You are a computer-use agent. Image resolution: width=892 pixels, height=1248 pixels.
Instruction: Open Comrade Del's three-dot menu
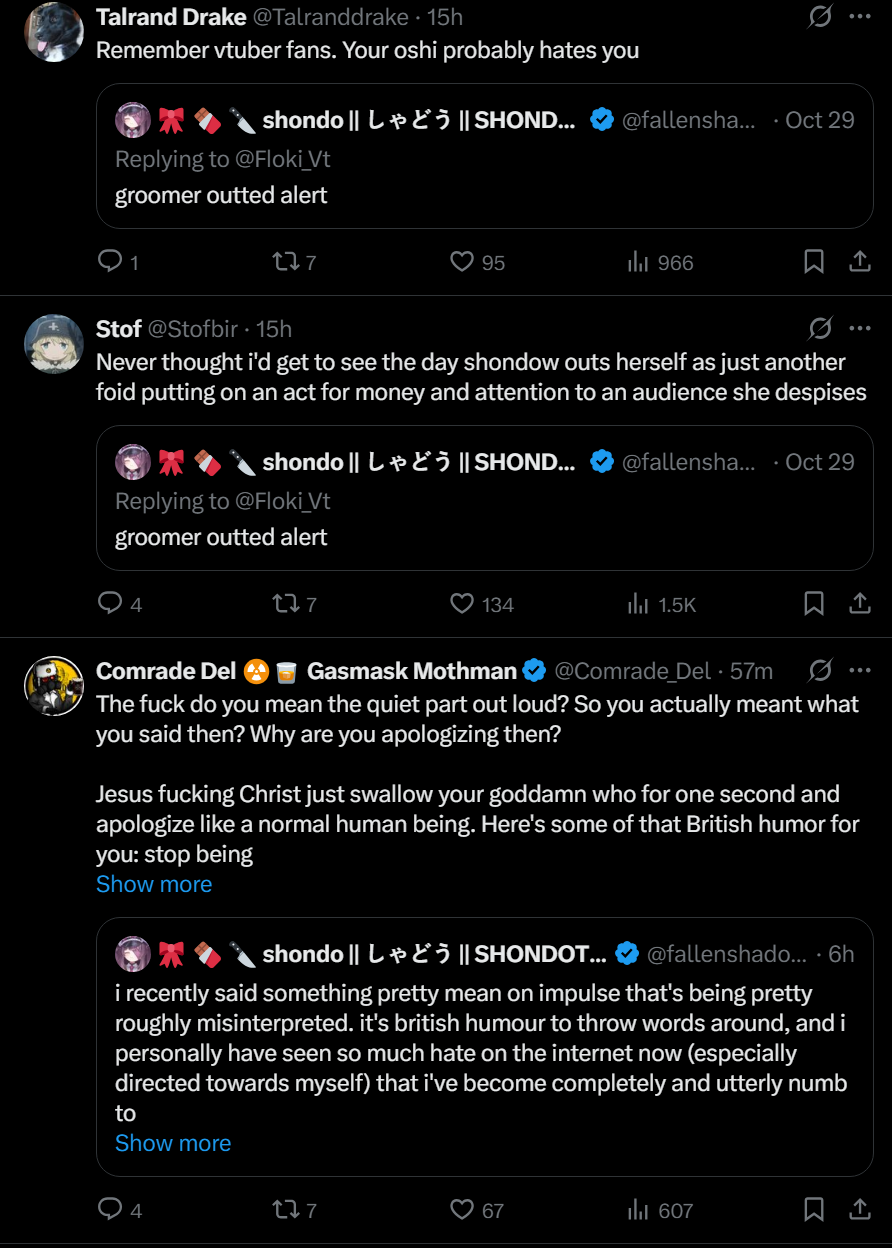pyautogui.click(x=860, y=670)
